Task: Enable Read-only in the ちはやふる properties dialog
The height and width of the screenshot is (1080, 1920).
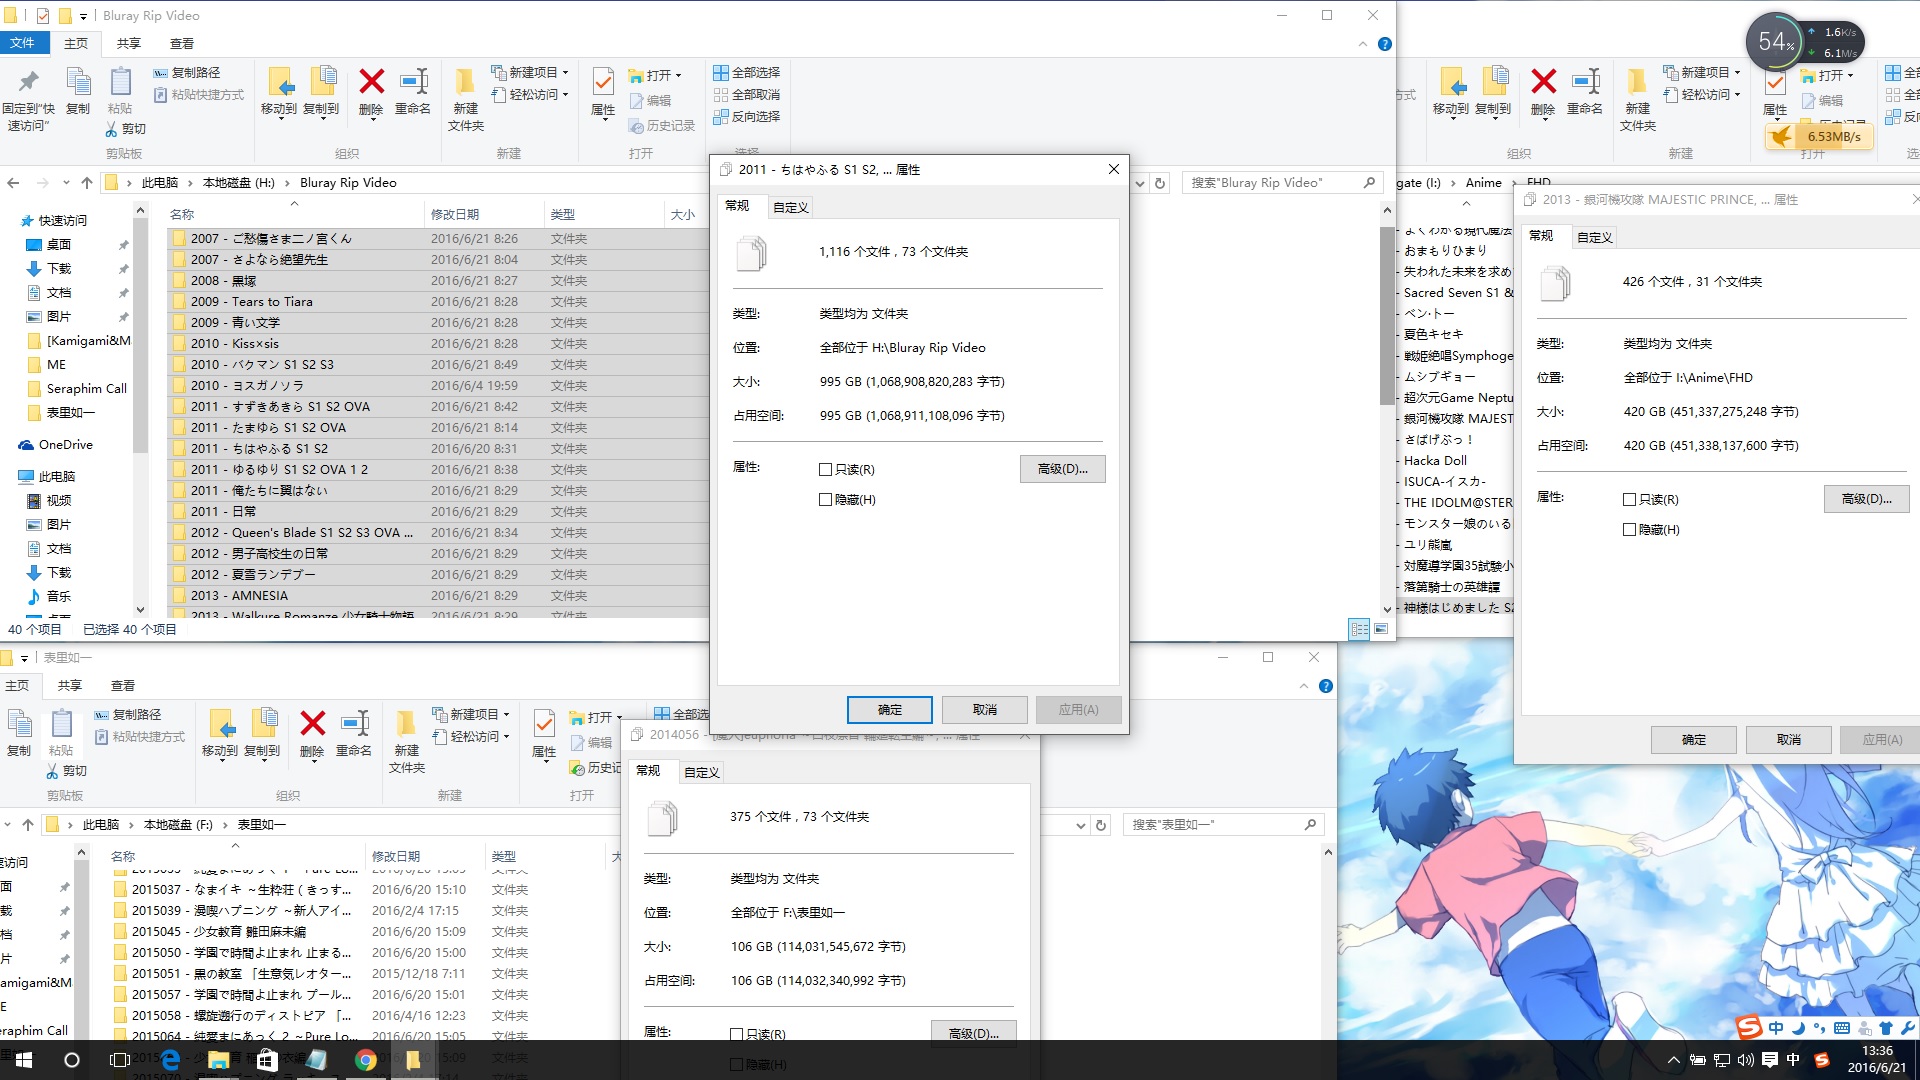Action: pyautogui.click(x=825, y=470)
